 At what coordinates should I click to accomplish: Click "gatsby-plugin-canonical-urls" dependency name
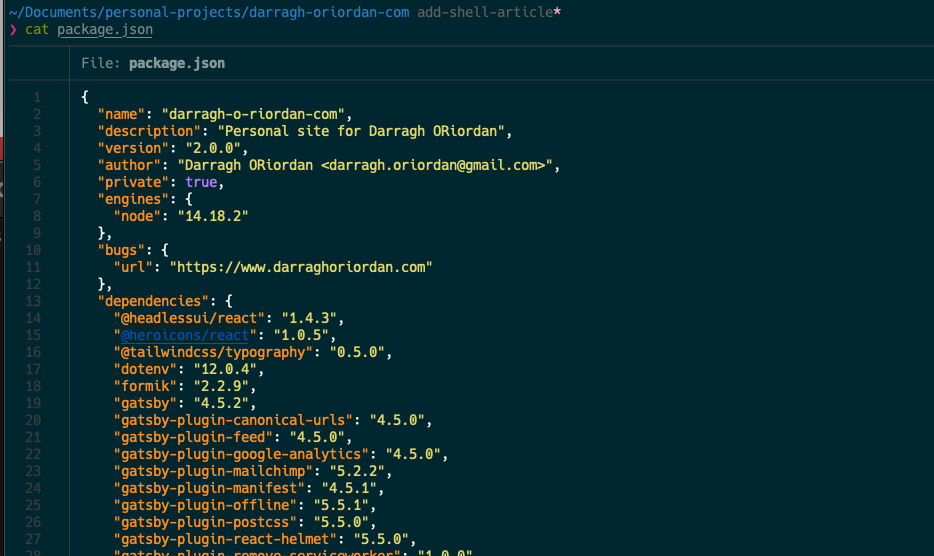click(x=234, y=420)
